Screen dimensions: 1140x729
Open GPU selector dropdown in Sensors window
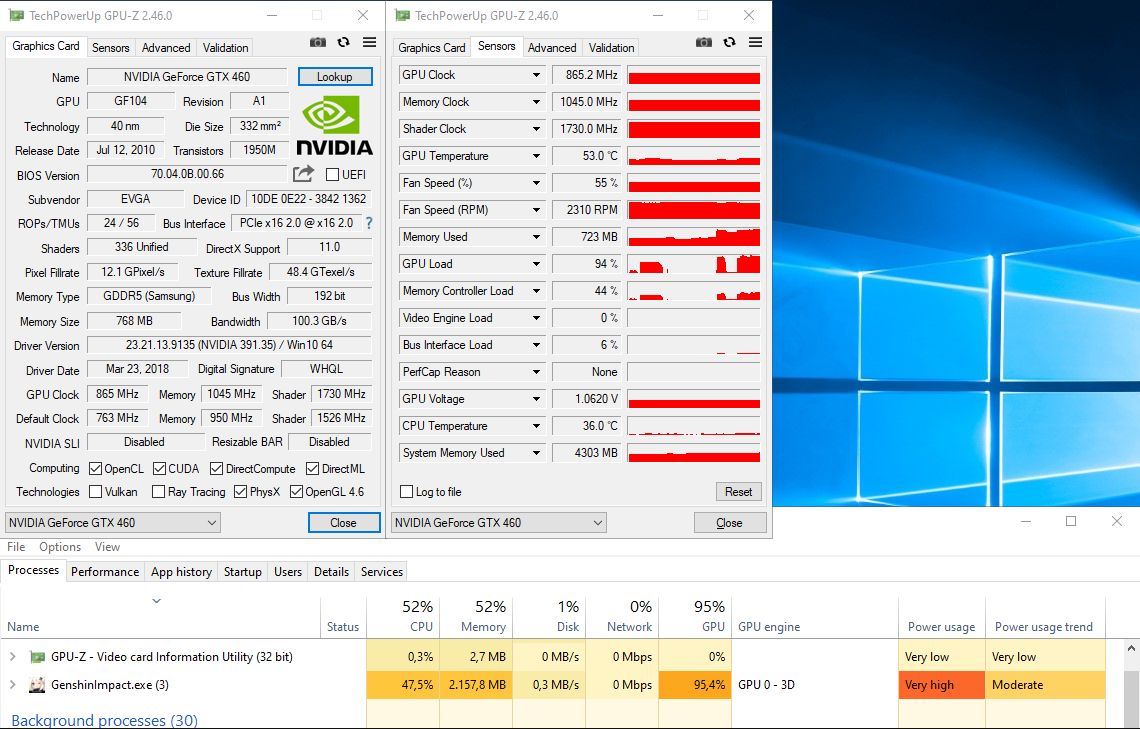(x=499, y=523)
